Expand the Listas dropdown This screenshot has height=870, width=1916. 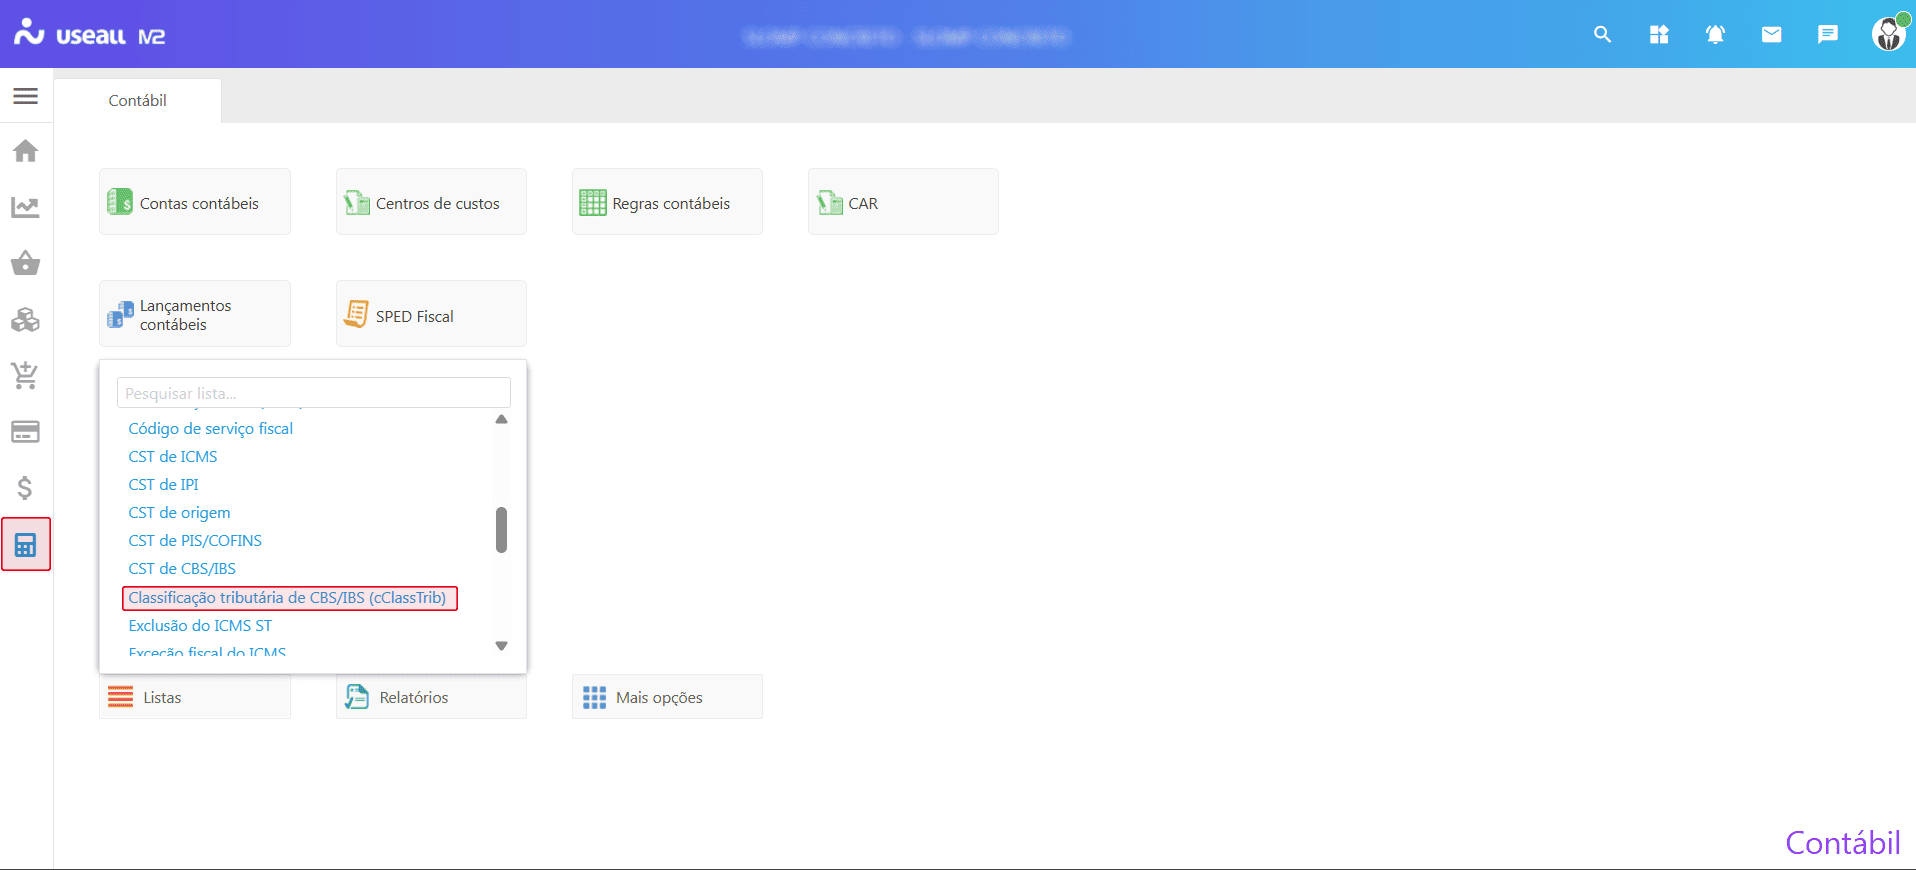[195, 697]
